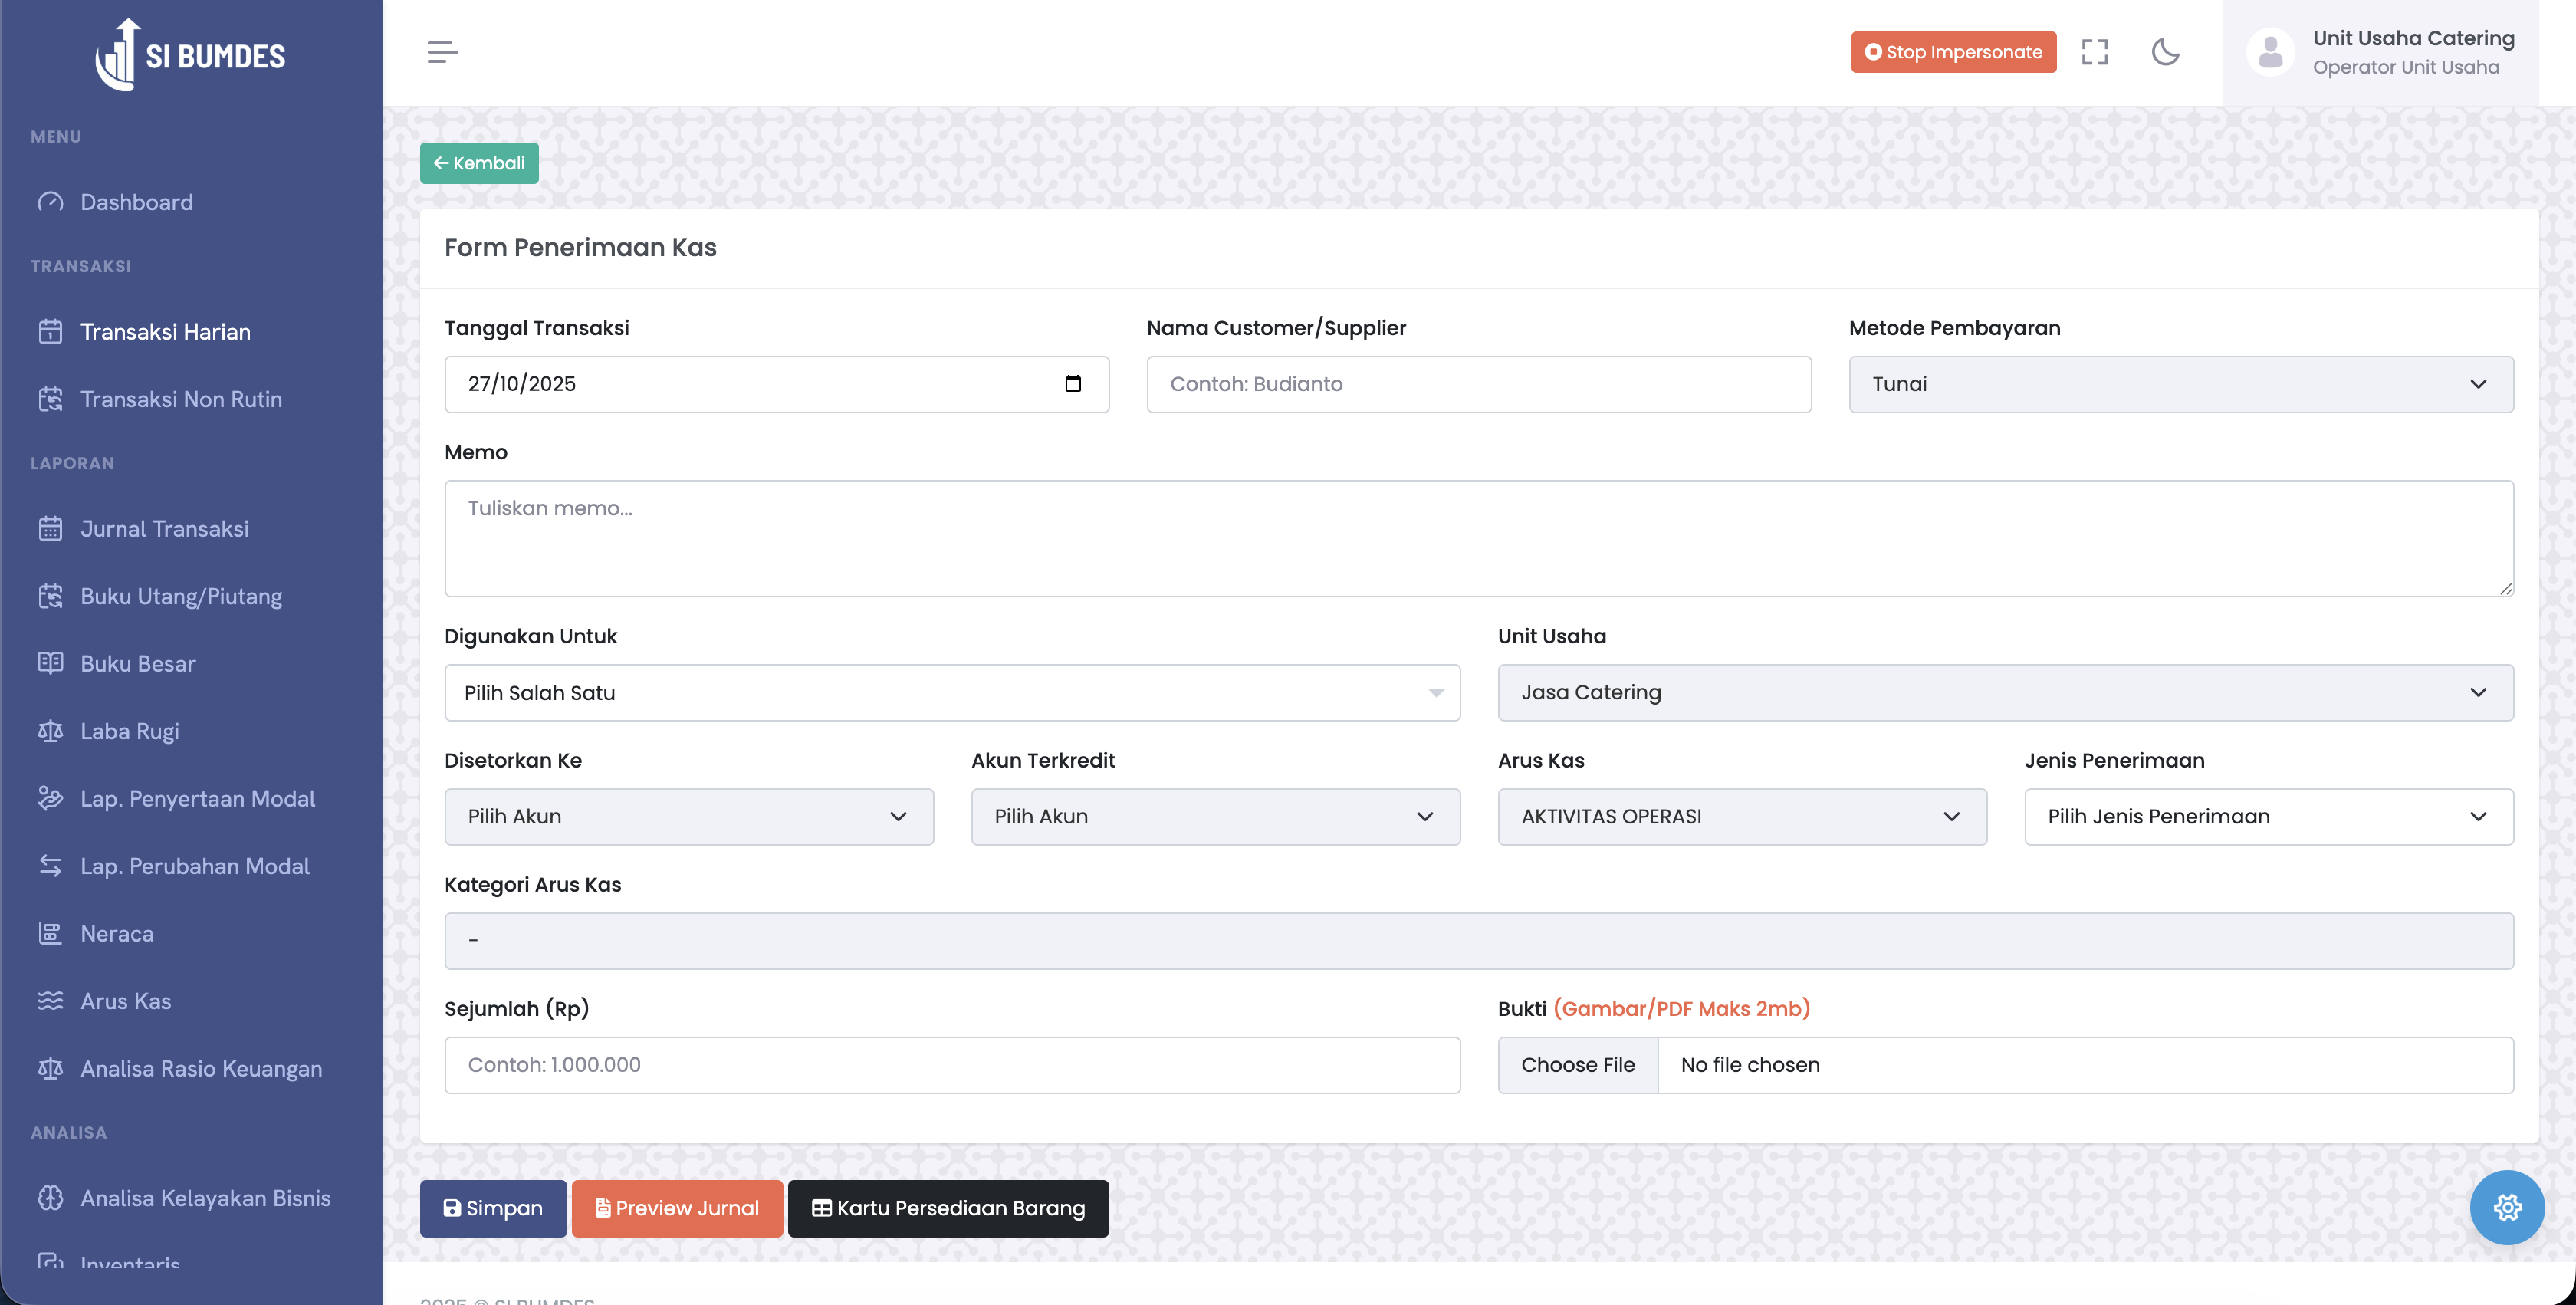
Task: Toggle dark mode with the moon icon
Action: (x=2165, y=52)
